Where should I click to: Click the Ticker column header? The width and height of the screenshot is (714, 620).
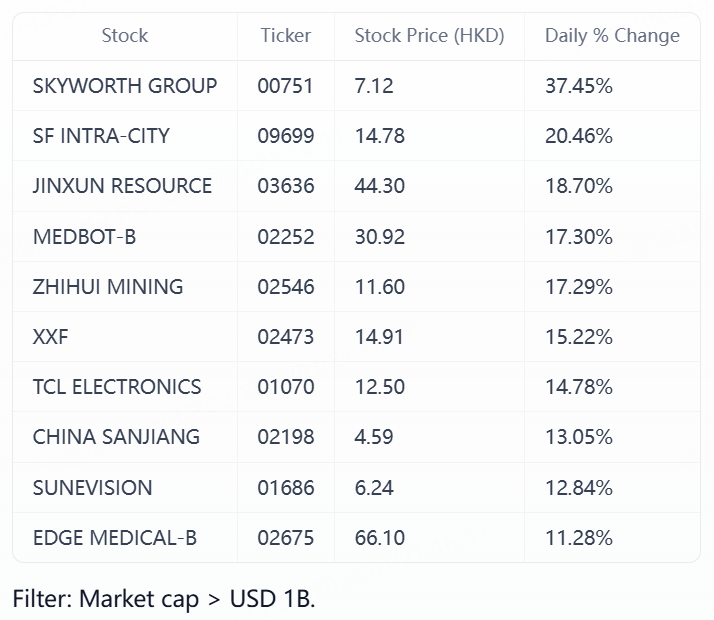point(285,36)
